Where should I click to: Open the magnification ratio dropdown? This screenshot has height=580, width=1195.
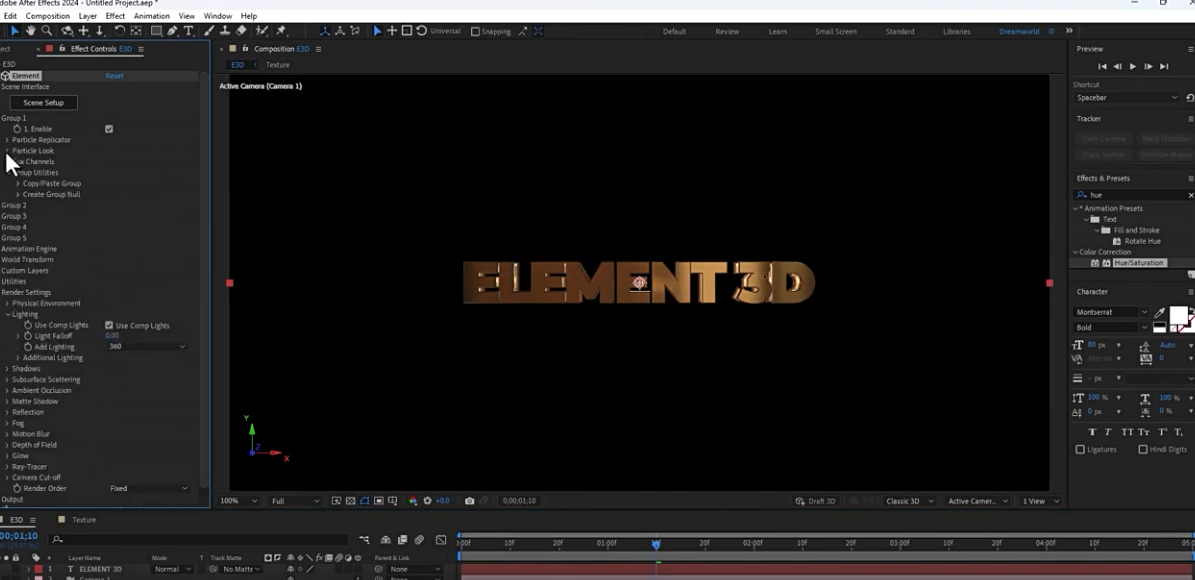239,501
